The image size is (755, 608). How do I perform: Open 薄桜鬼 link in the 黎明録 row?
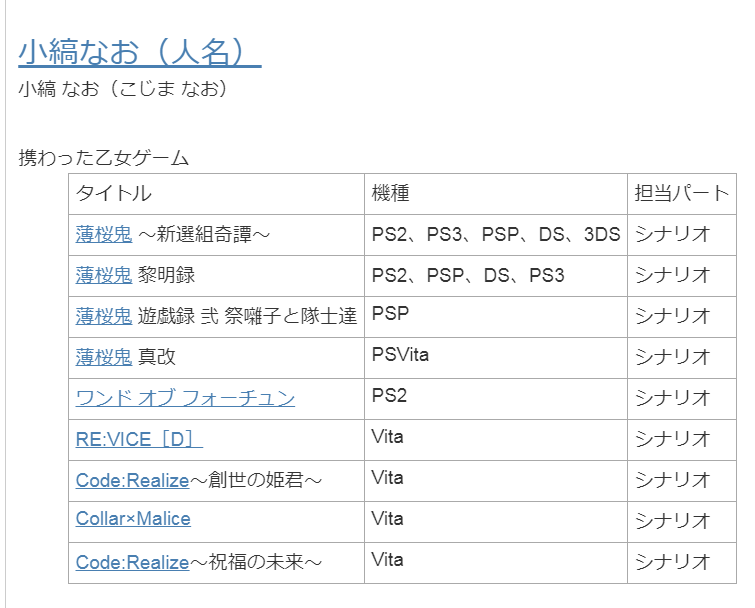tap(104, 276)
